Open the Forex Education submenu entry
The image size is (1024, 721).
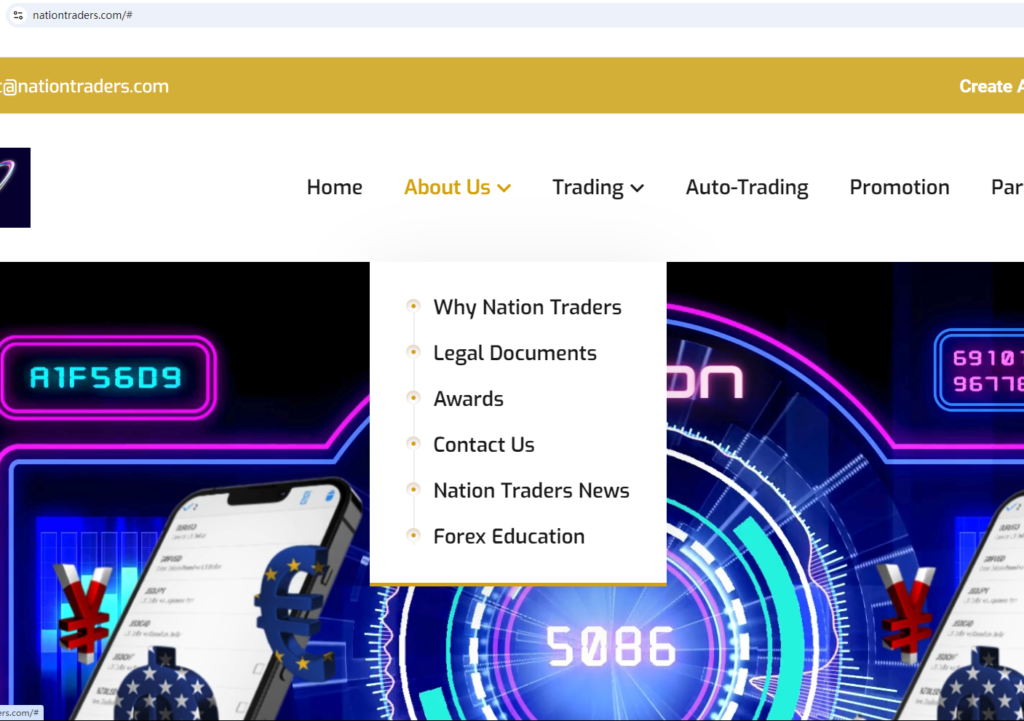[509, 536]
